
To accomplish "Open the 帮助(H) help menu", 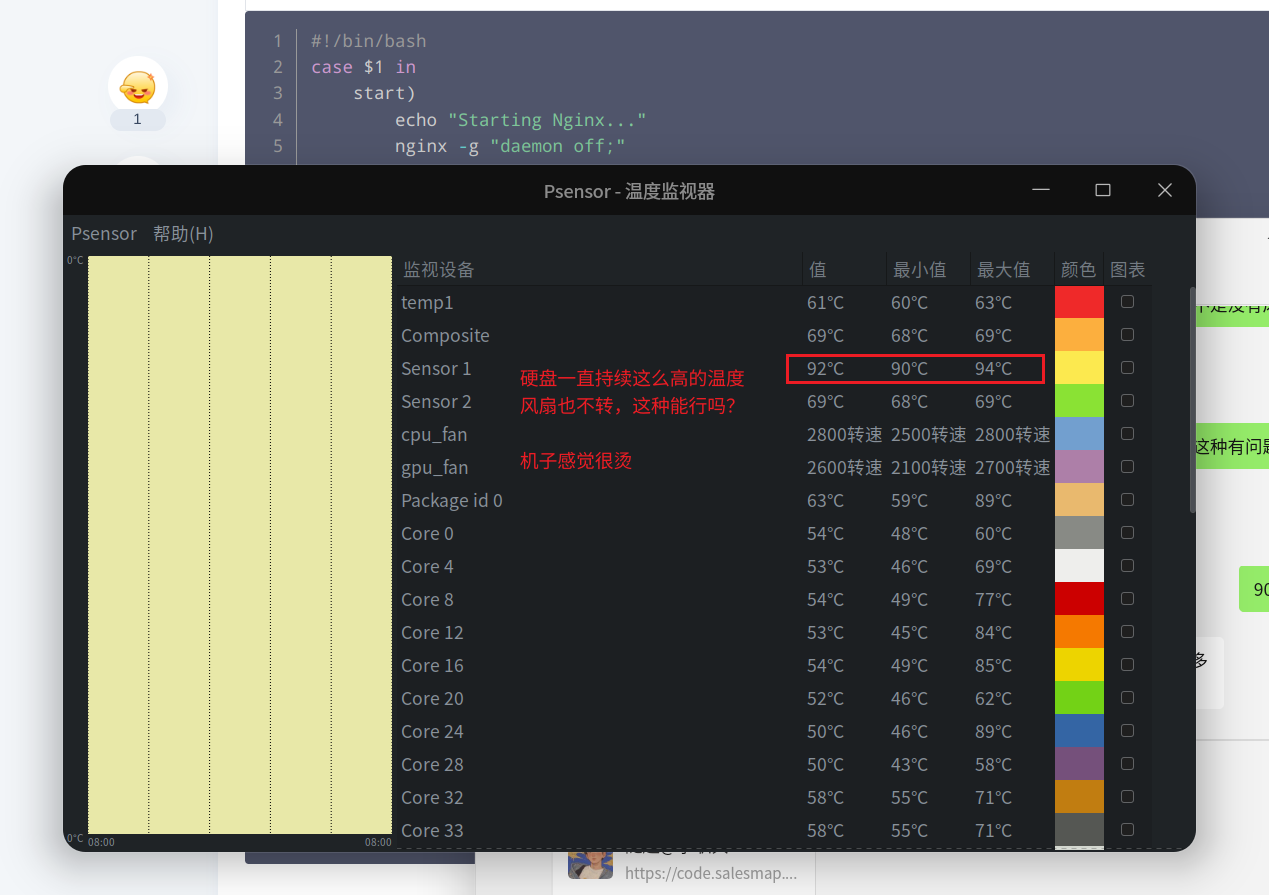I will (x=183, y=233).
